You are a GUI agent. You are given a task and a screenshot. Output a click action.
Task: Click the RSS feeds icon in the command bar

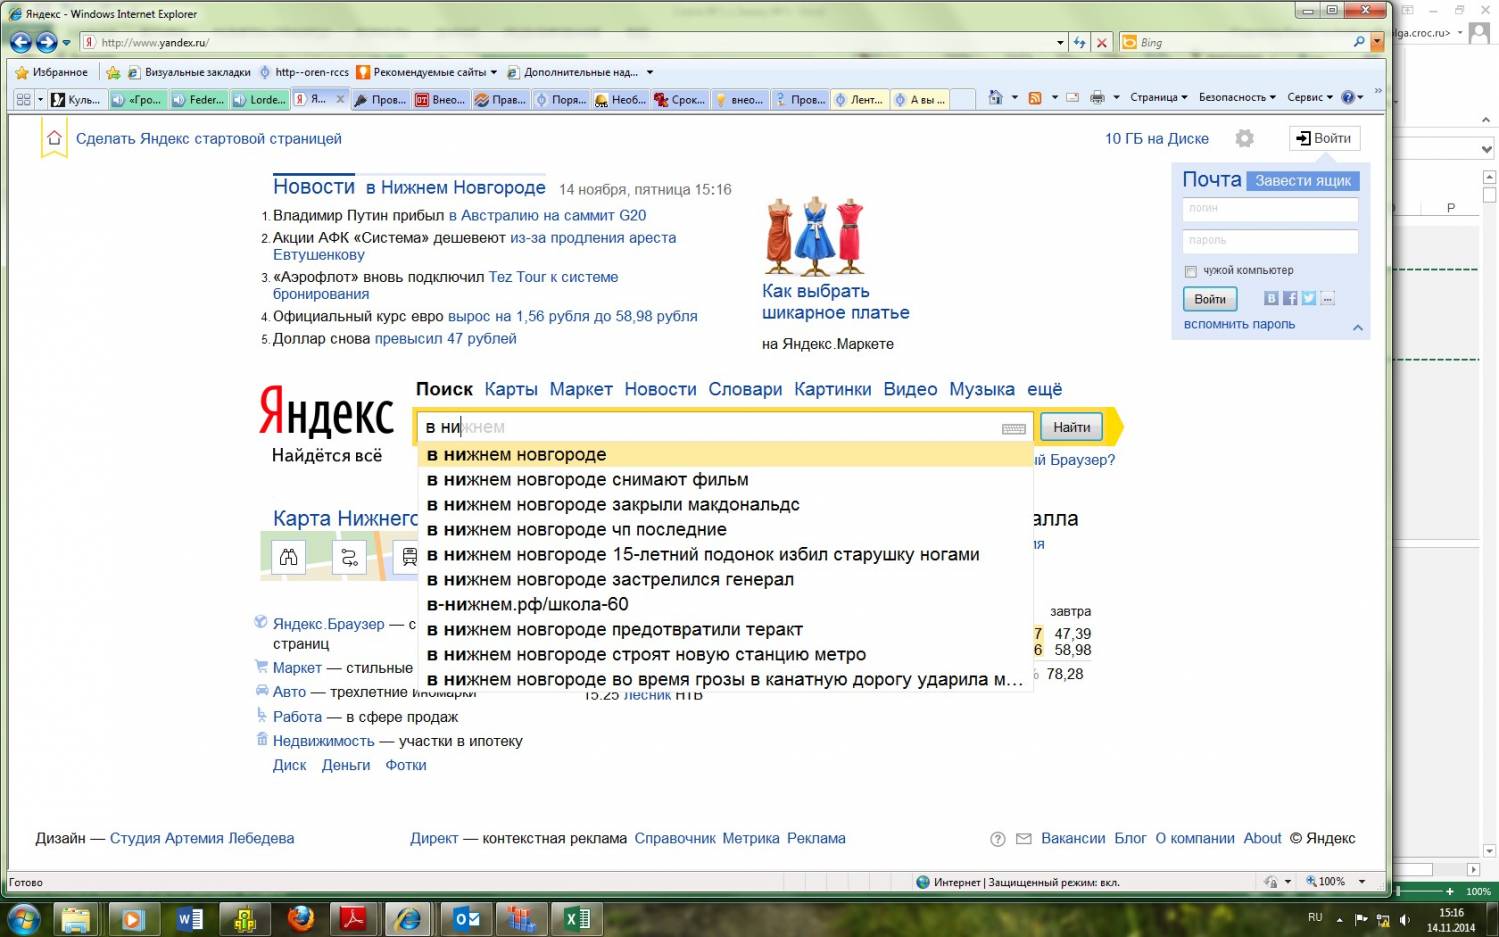pos(1035,97)
